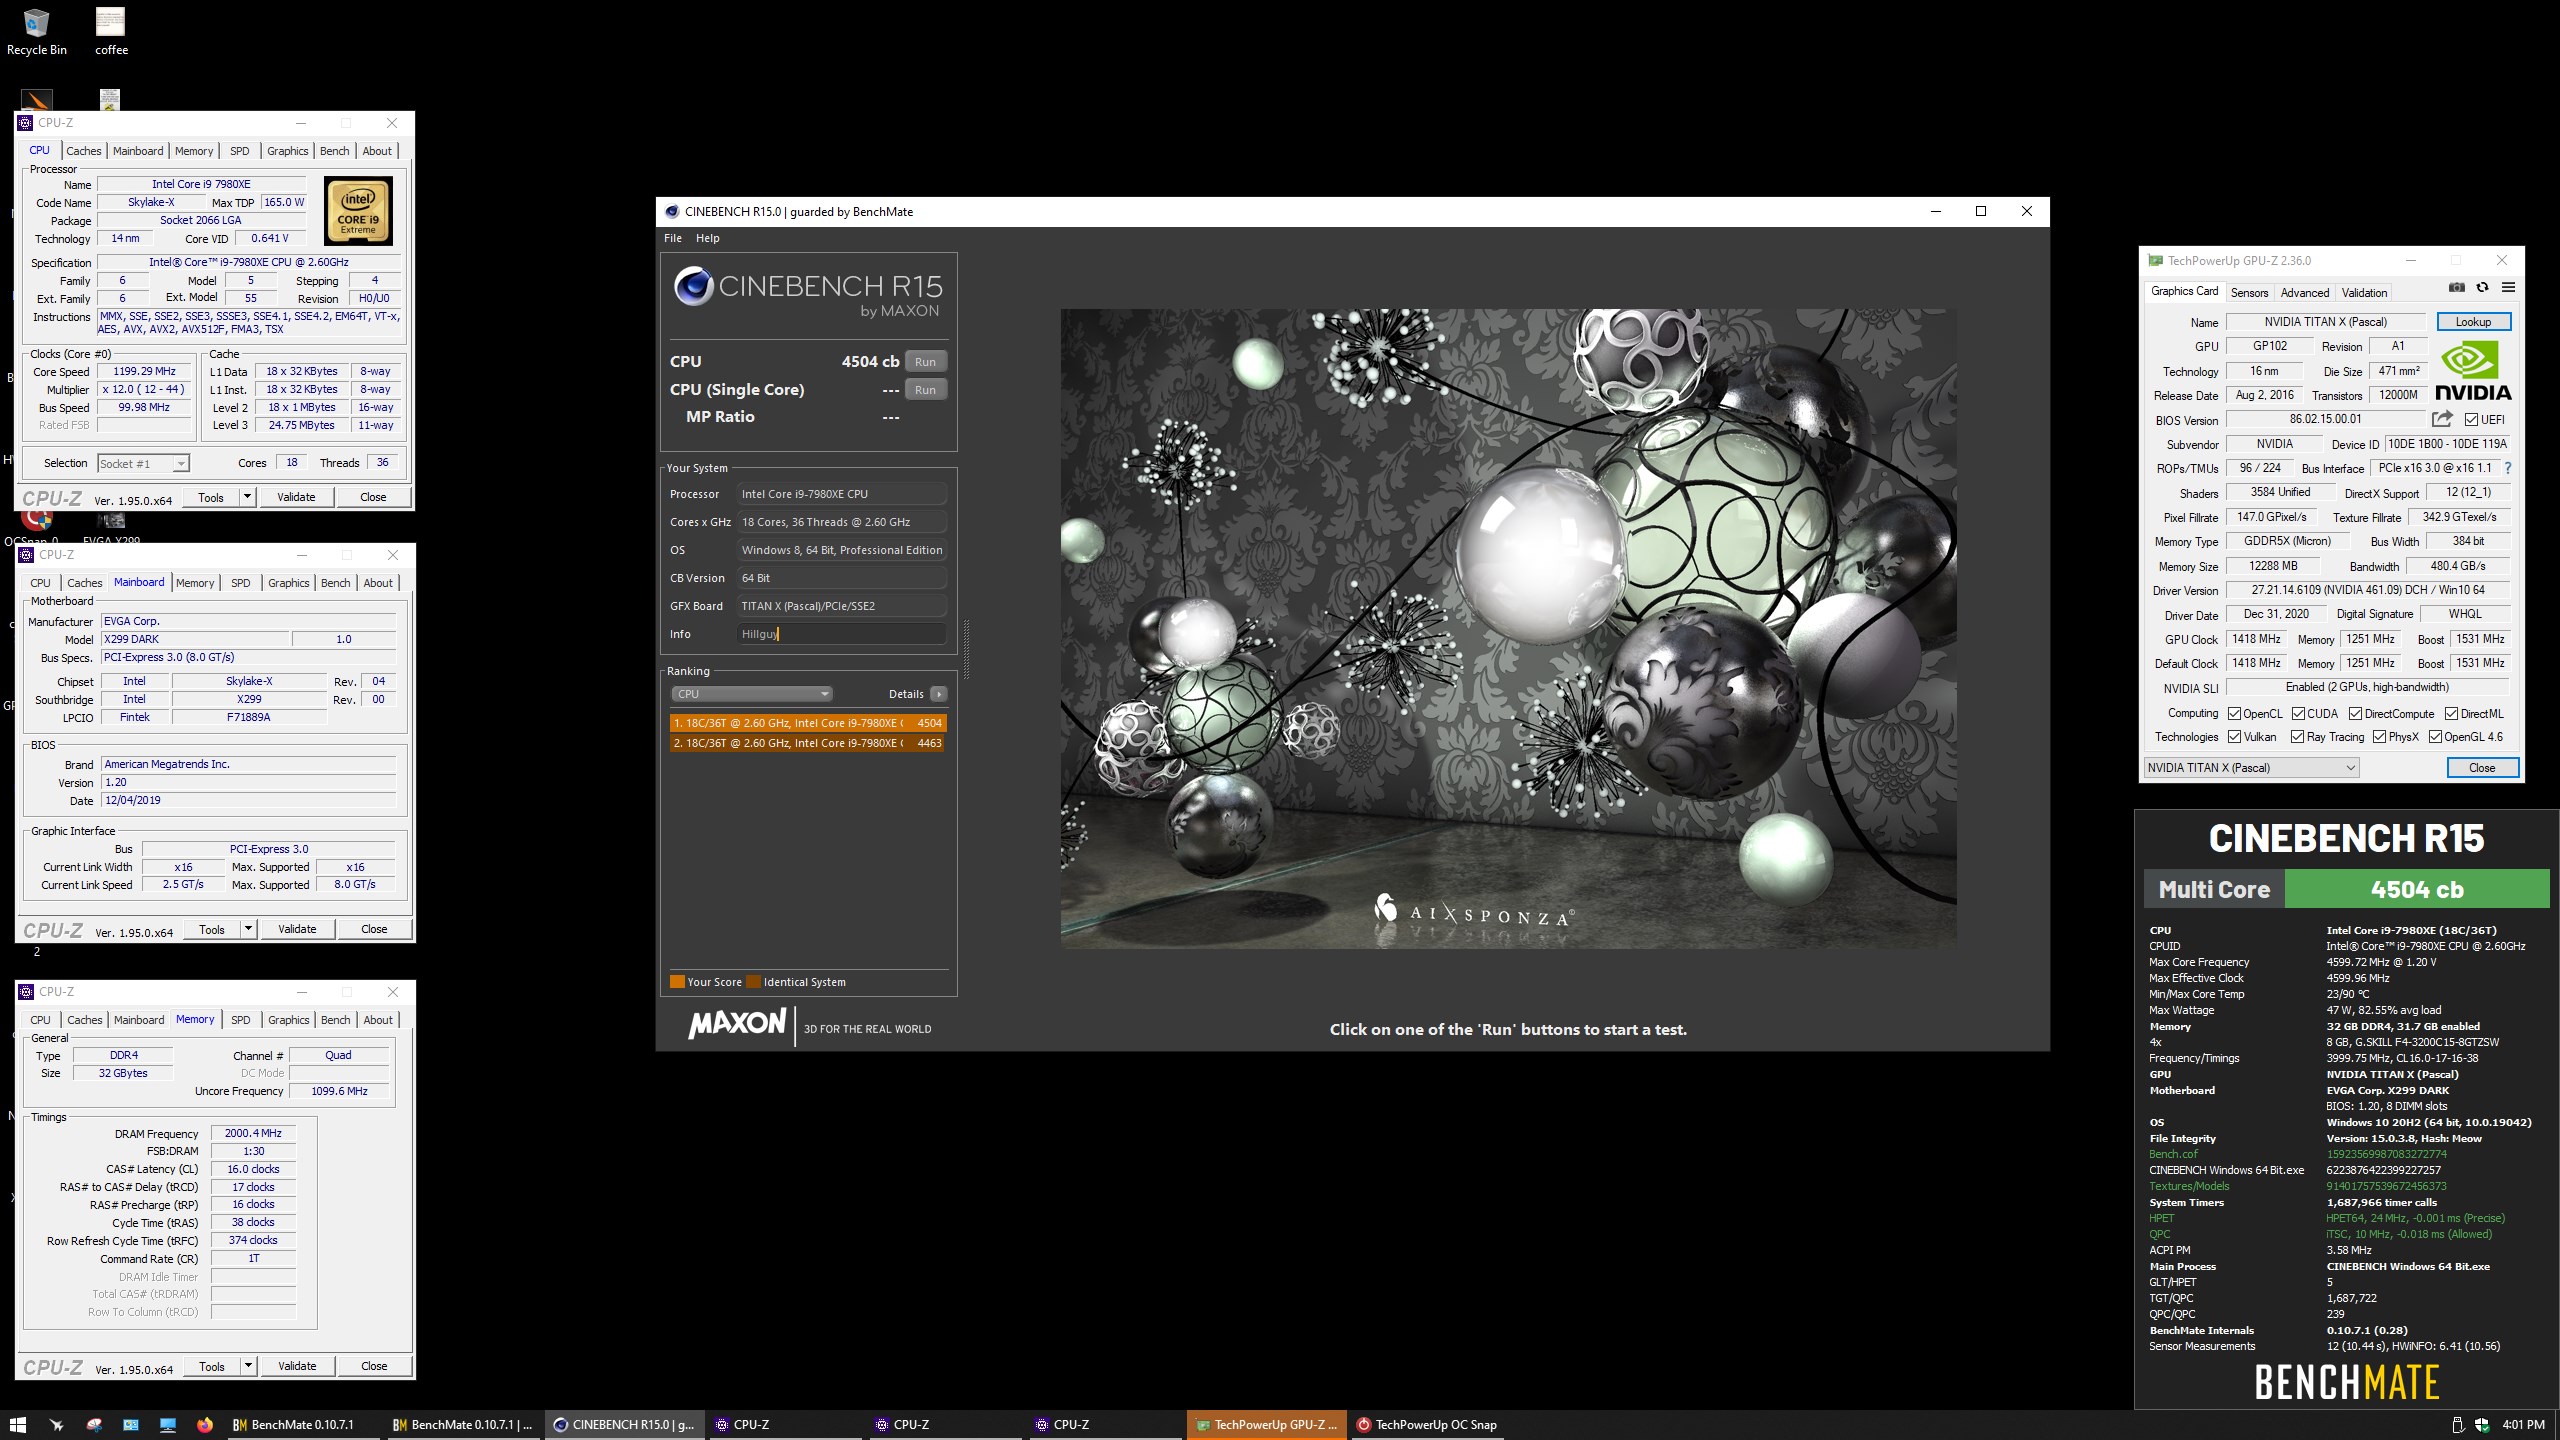2560x1440 pixels.
Task: Toggle the PhysX checkbox
Action: click(x=2379, y=737)
